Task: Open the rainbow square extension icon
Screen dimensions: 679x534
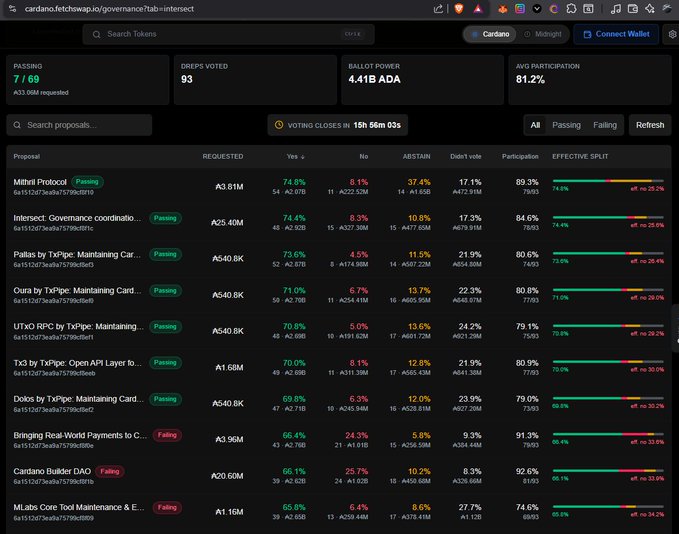Action: click(520, 9)
